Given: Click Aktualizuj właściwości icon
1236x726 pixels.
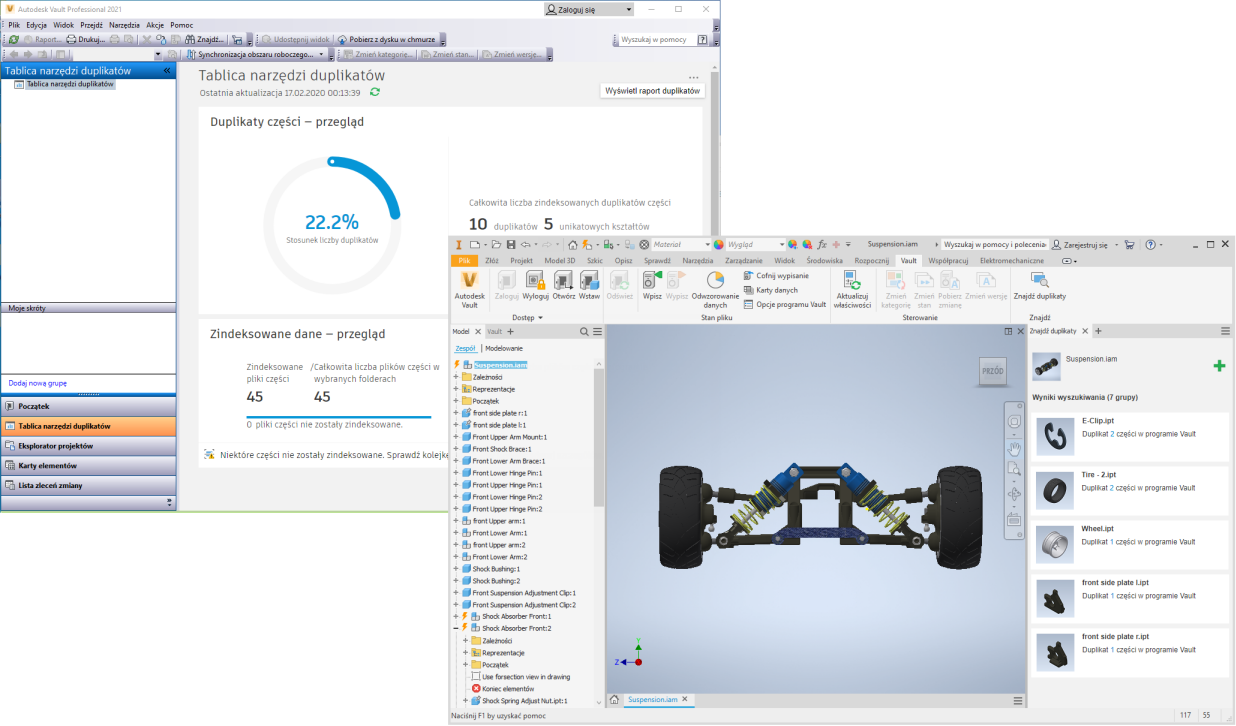Looking at the screenshot, I should (x=853, y=280).
